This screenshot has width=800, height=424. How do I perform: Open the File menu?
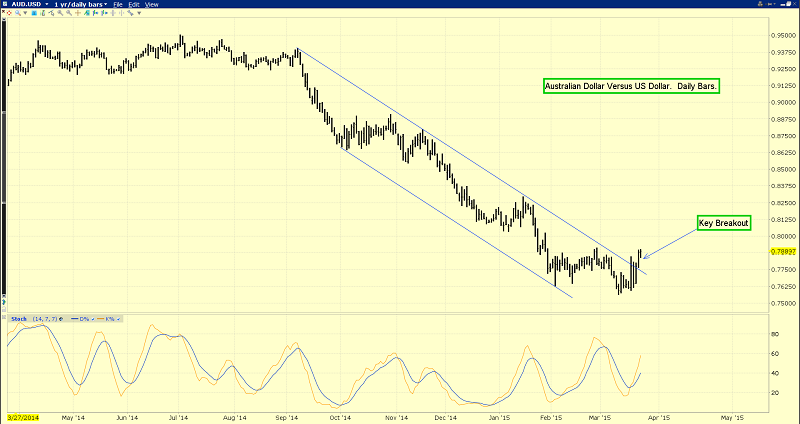click(x=118, y=5)
